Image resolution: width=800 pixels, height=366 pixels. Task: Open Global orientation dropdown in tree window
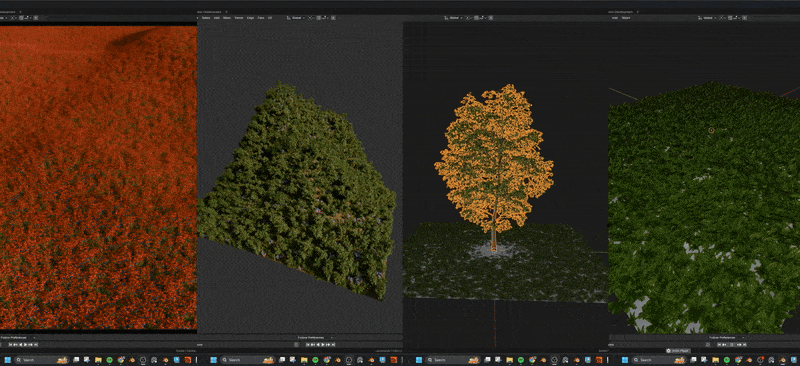pos(454,17)
